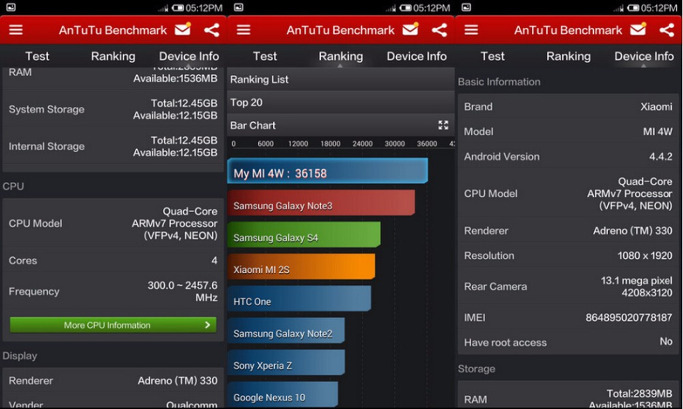Open Ranking List row

pyautogui.click(x=341, y=79)
